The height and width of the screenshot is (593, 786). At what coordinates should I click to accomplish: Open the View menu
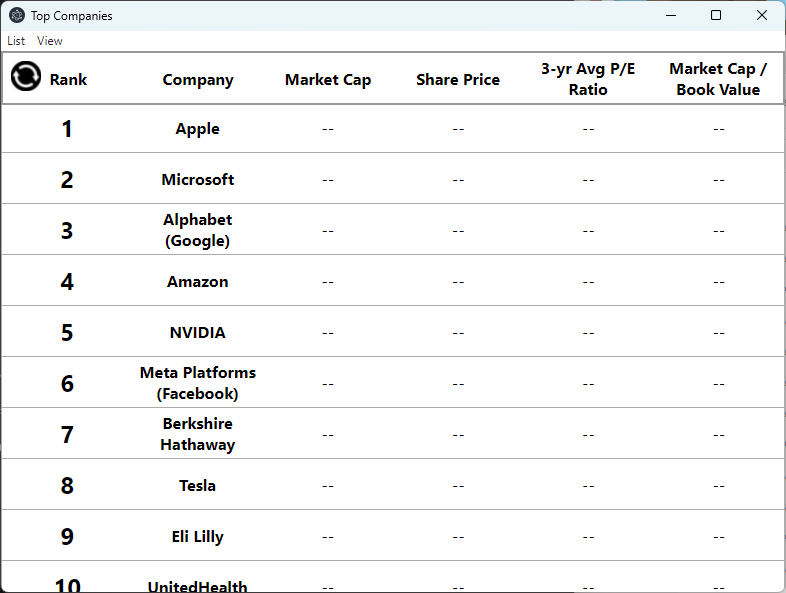49,41
